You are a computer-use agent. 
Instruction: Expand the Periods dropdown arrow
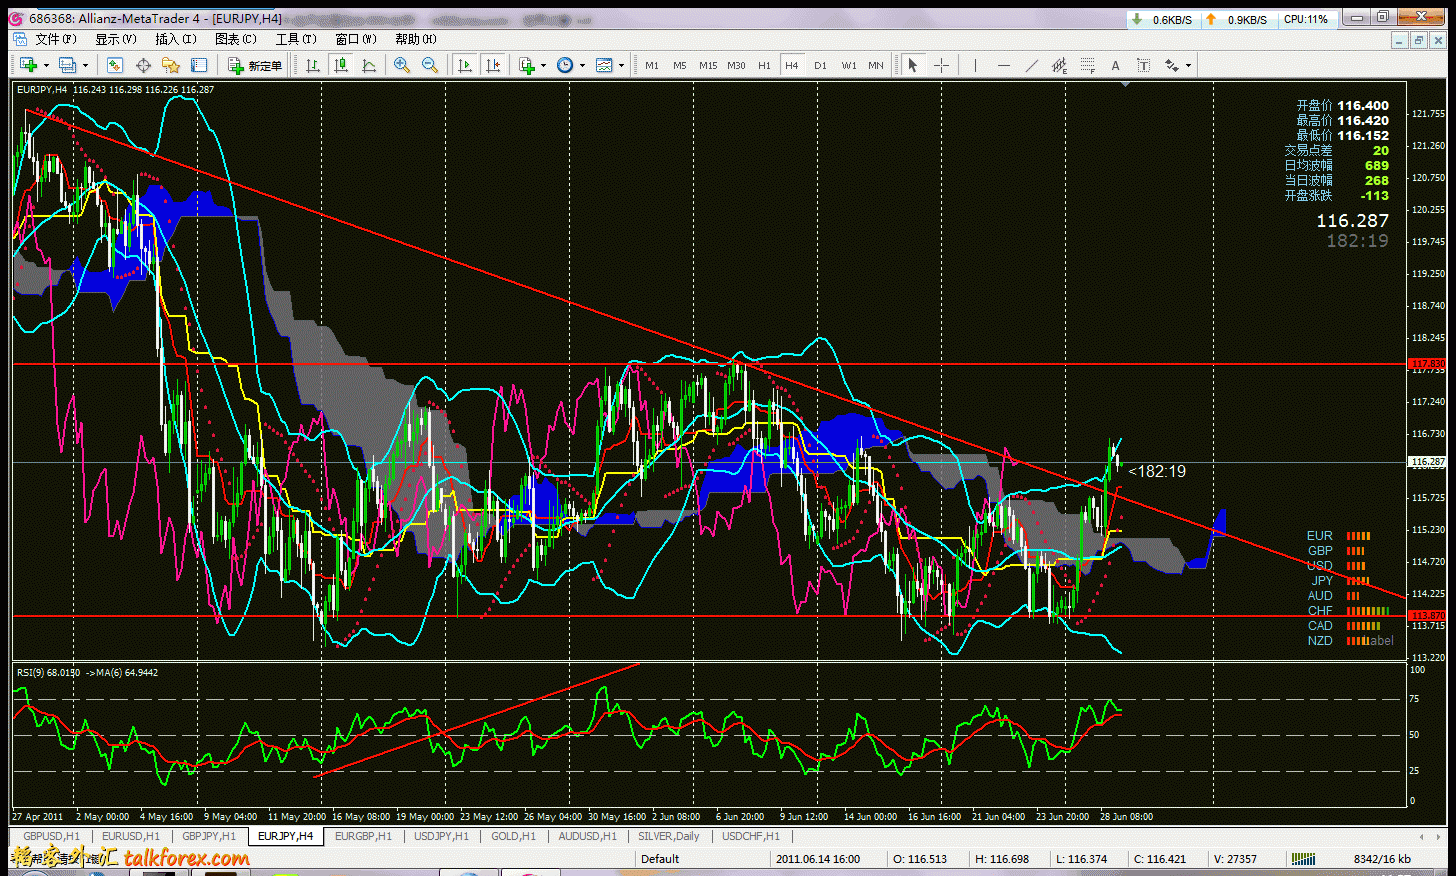point(582,65)
